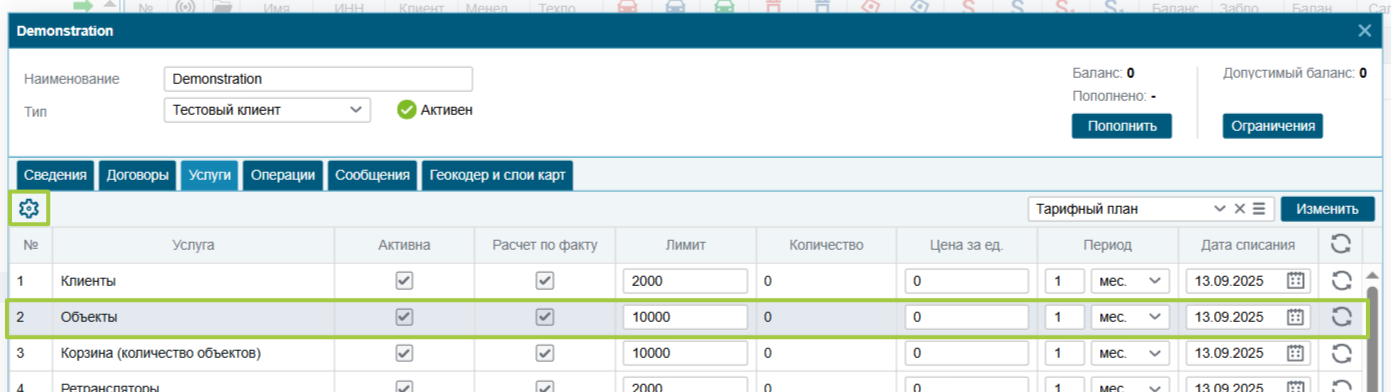Click the Ограничения button
This screenshot has height=392, width=1391.
point(1272,126)
